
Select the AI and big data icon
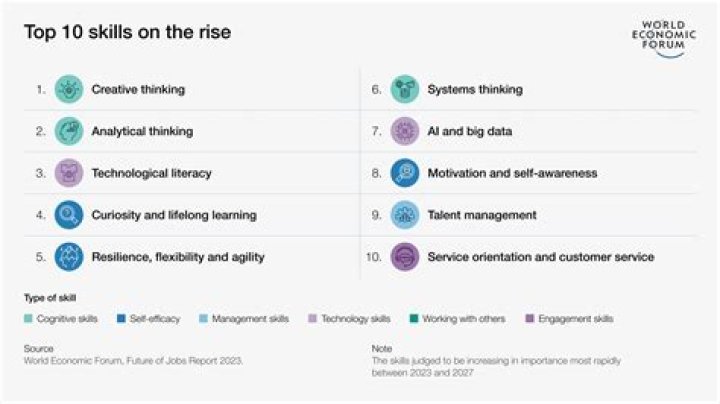coord(404,131)
